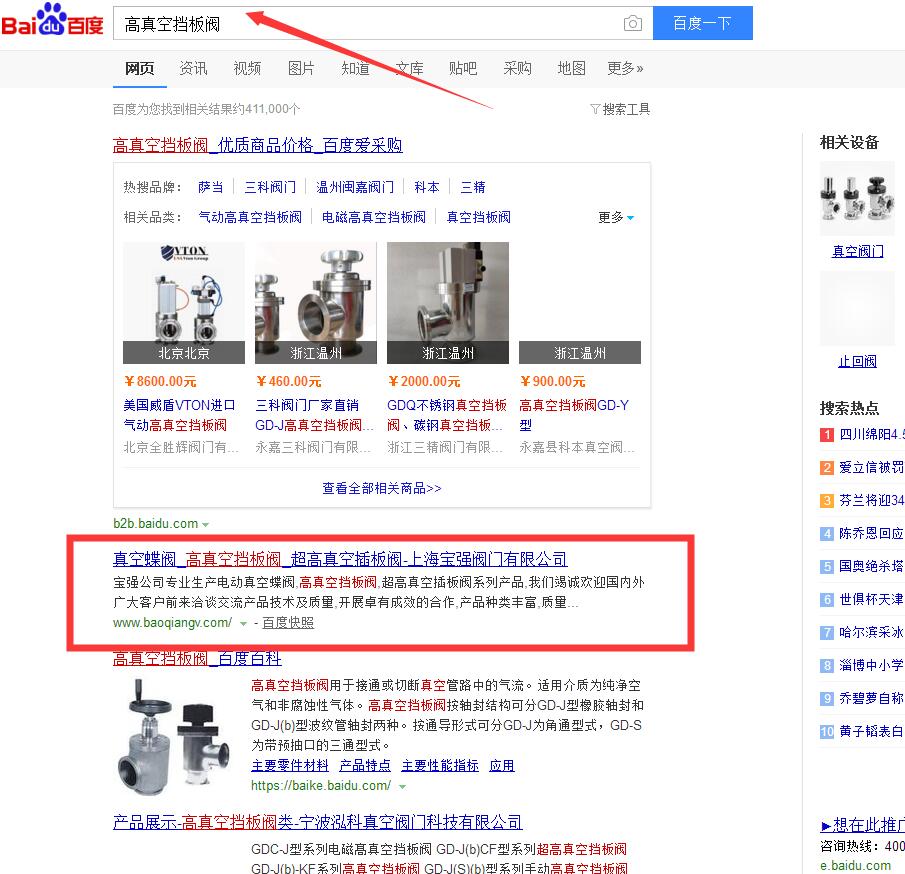The height and width of the screenshot is (874, 905).
Task: Open 宁波泓科真空阀门科技有限公司 result
Action: [x=317, y=821]
